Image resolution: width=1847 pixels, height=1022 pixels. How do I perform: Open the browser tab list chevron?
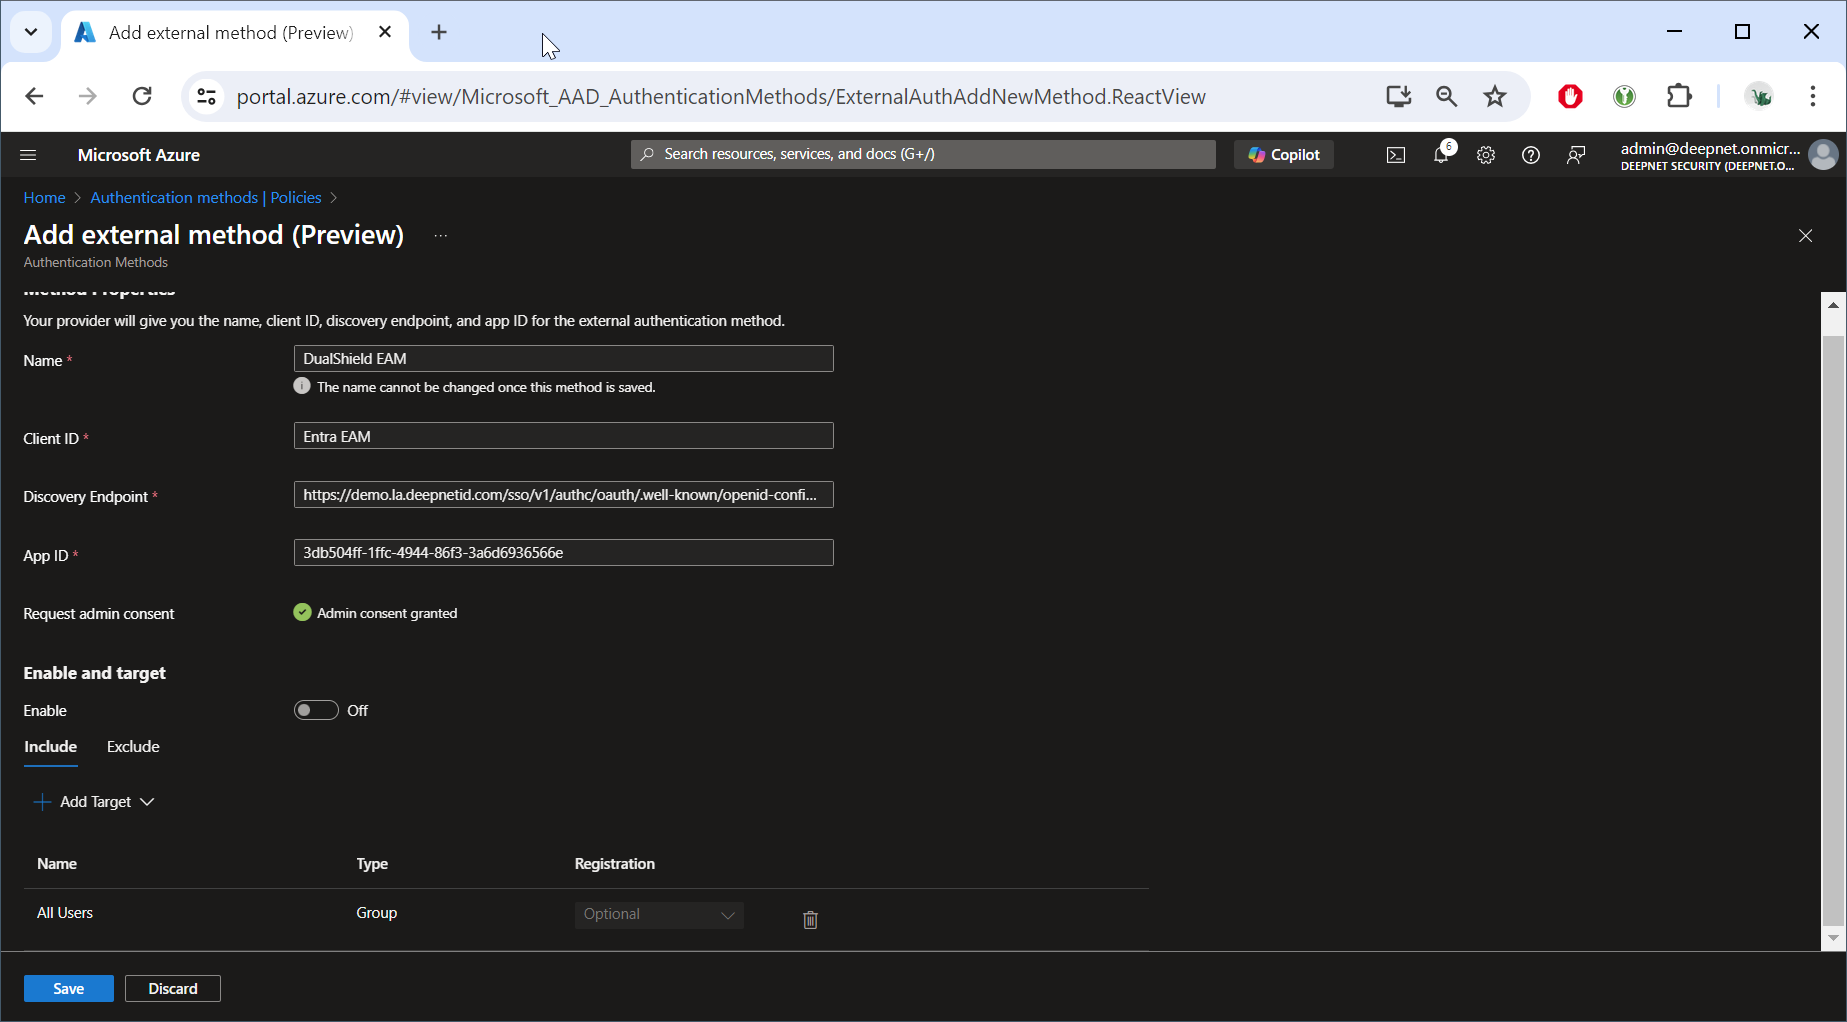[31, 32]
